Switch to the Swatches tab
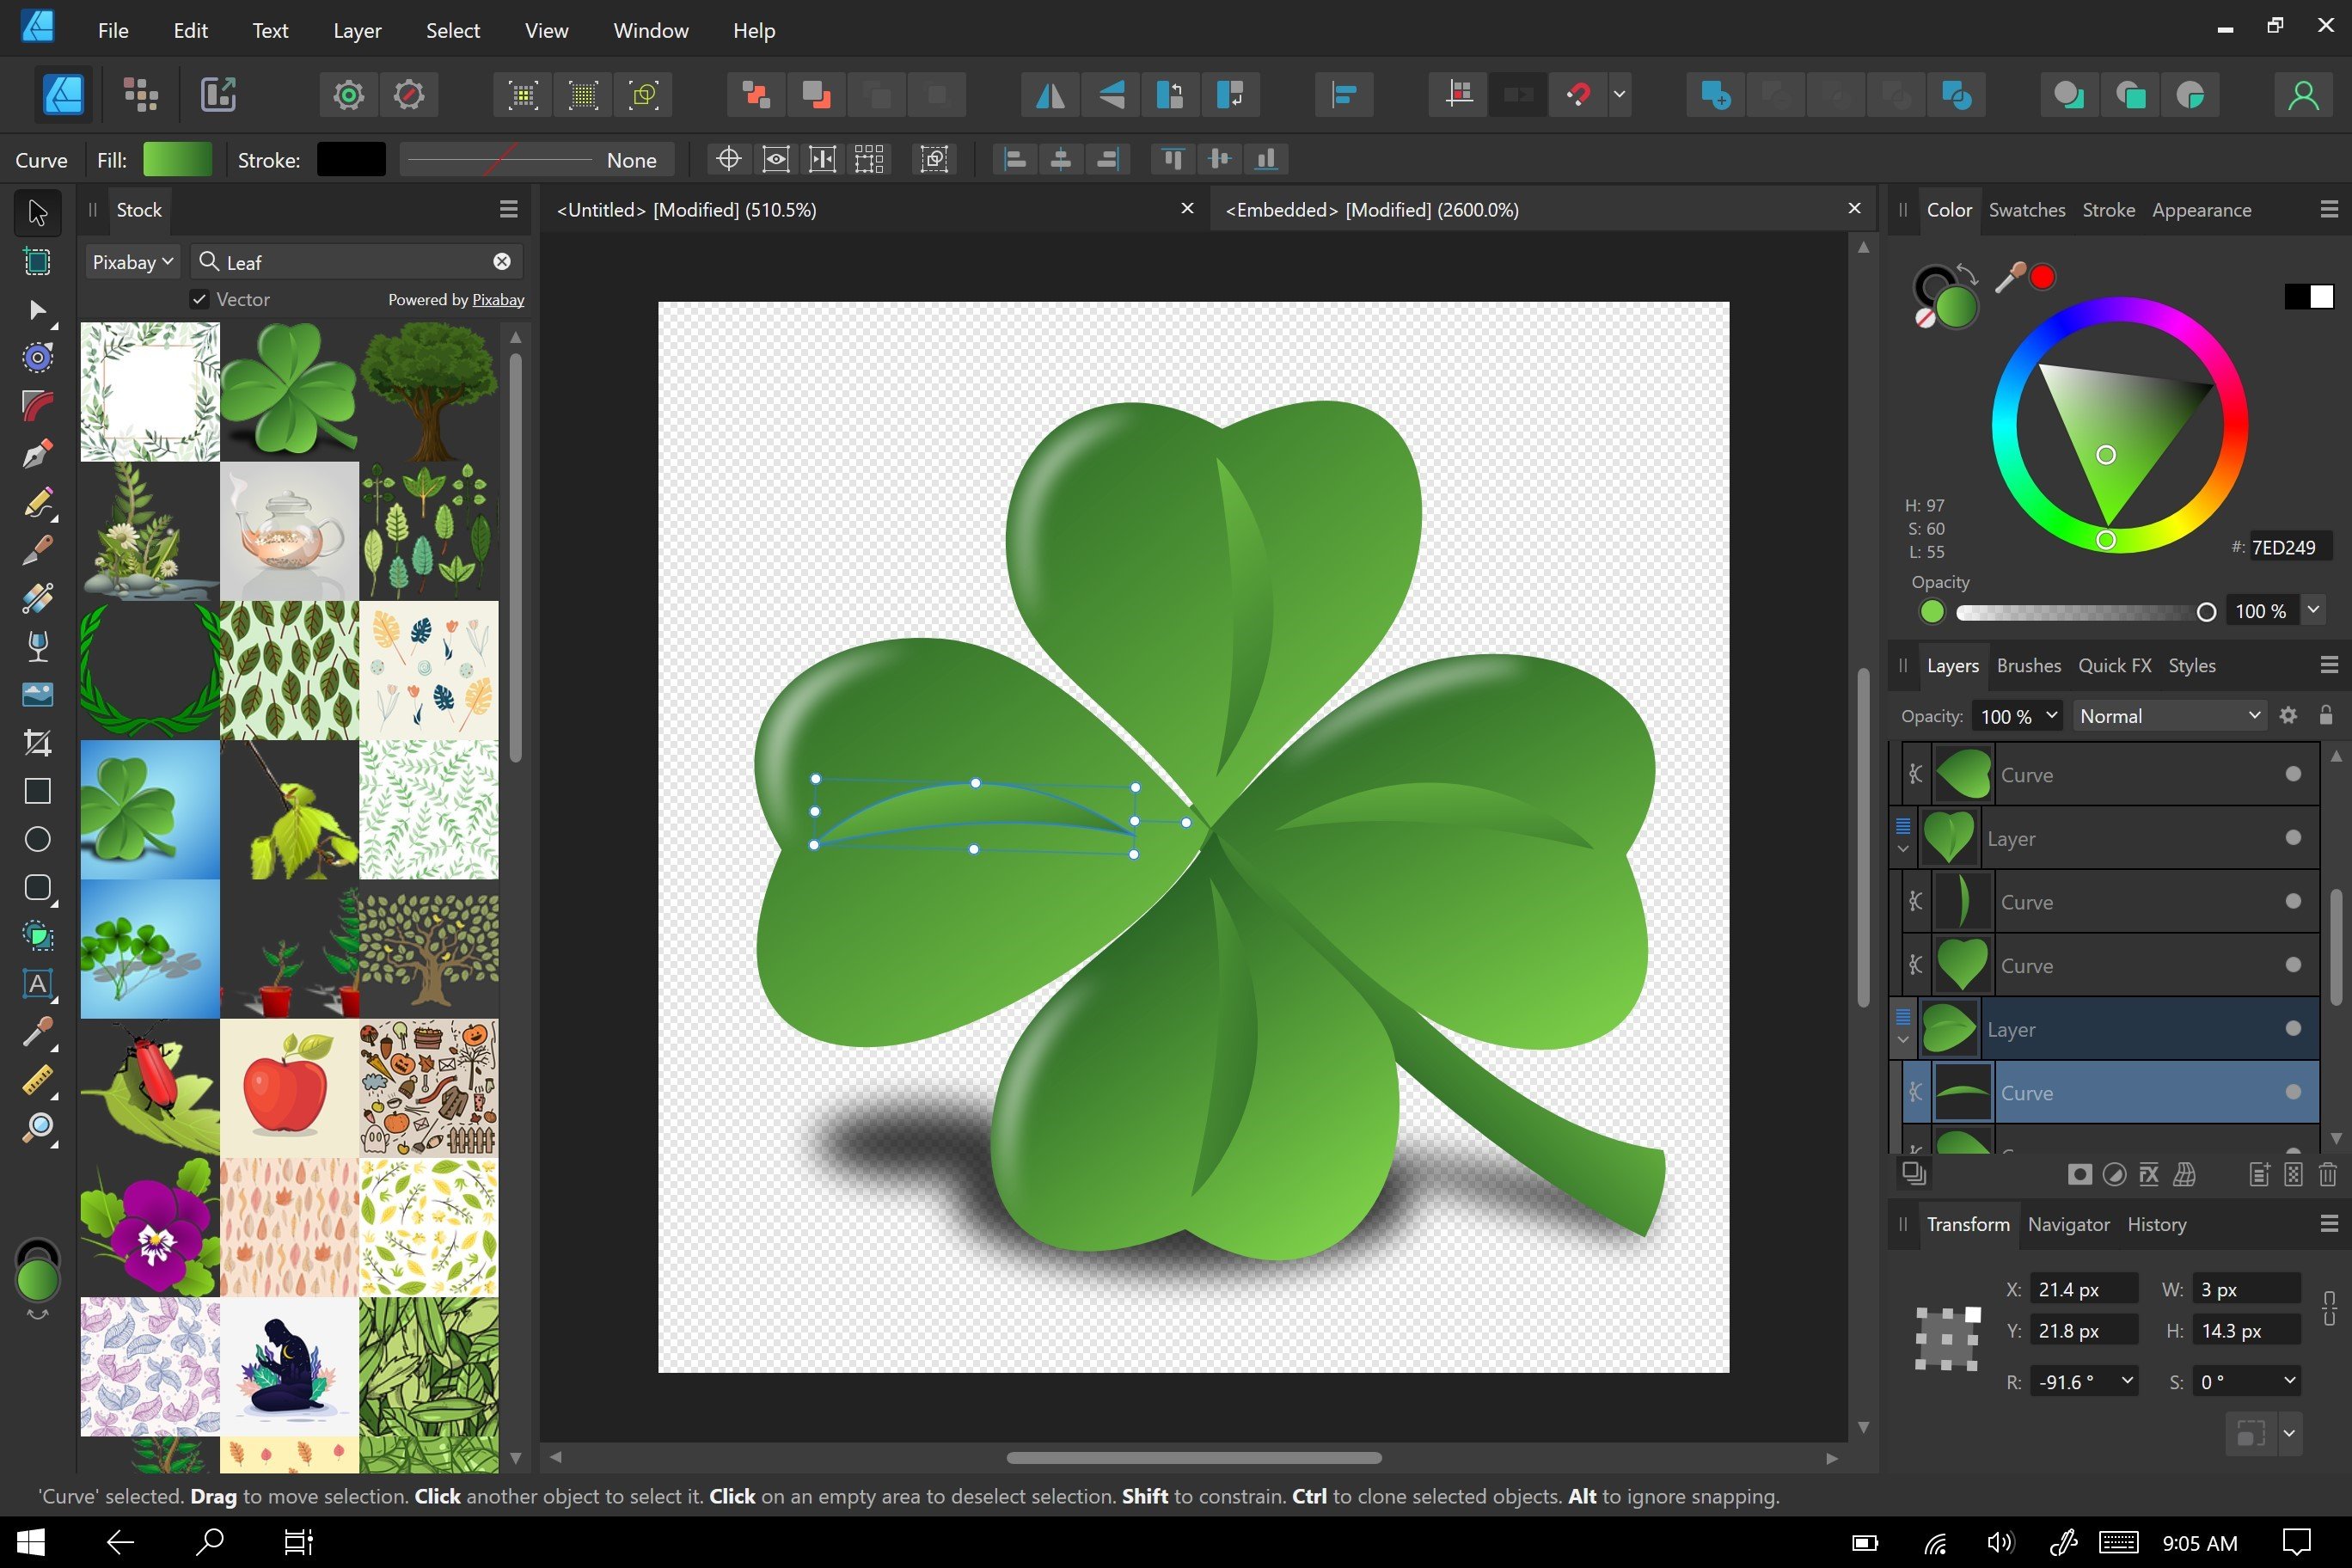 pyautogui.click(x=2026, y=210)
